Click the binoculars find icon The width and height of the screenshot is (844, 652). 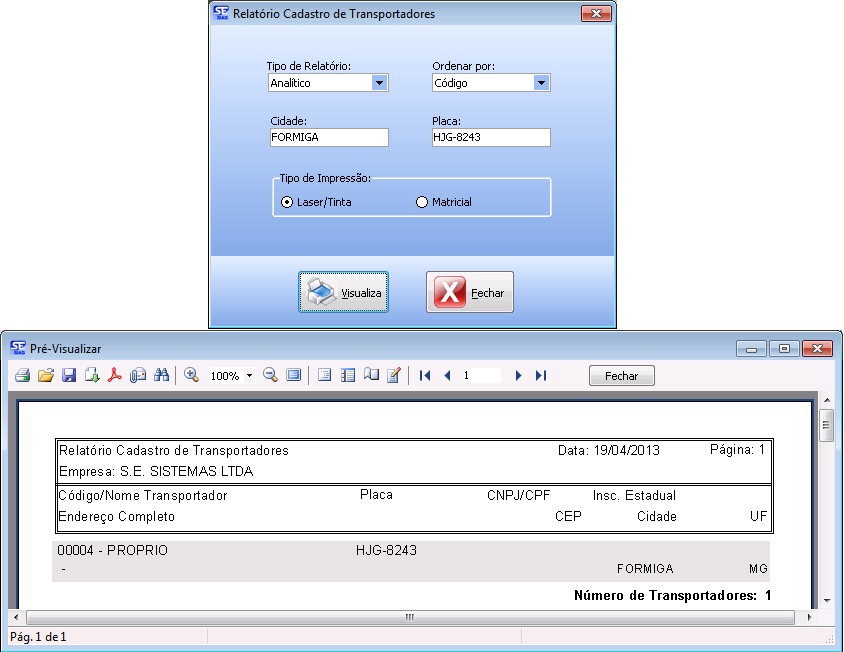[161, 376]
